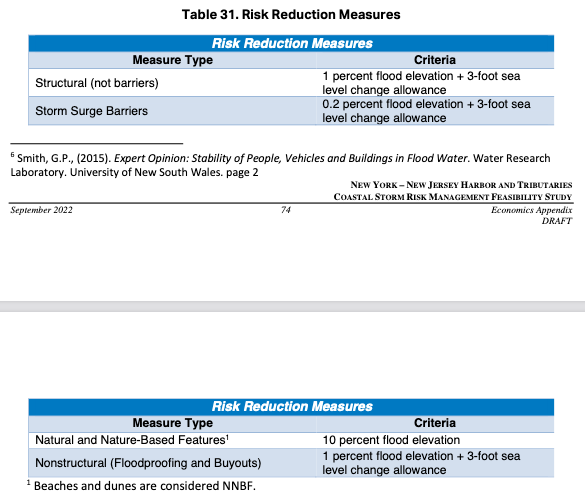This screenshot has height=493, width=585.
Task: Click page number 74 in the footer
Action: (286, 210)
